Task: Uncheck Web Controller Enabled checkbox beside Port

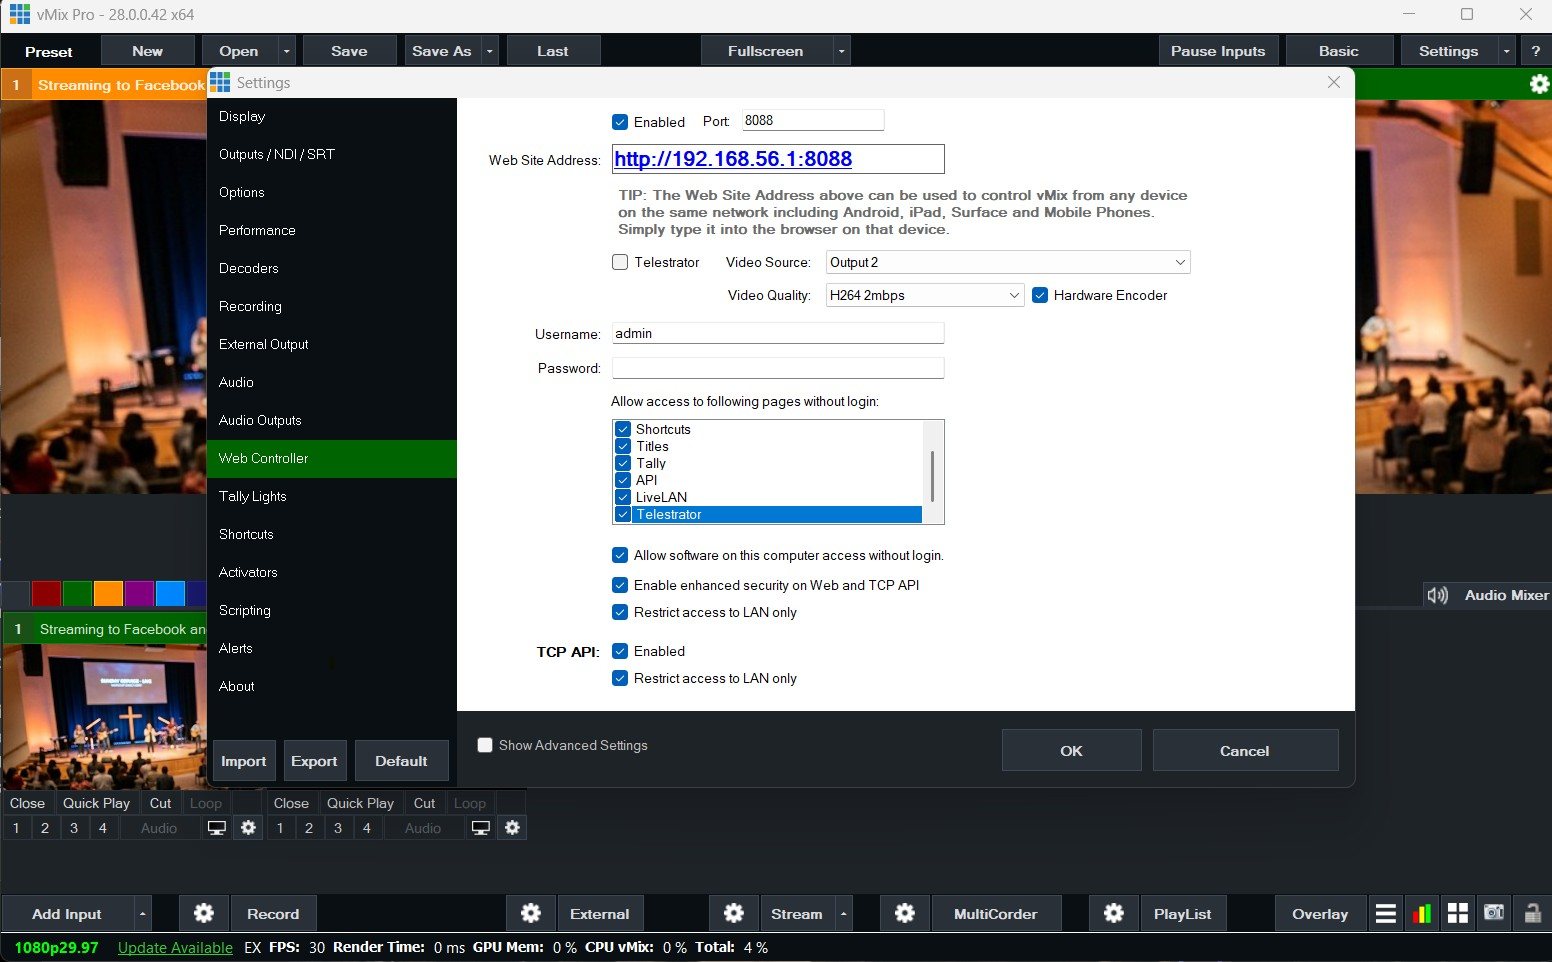Action: tap(620, 122)
